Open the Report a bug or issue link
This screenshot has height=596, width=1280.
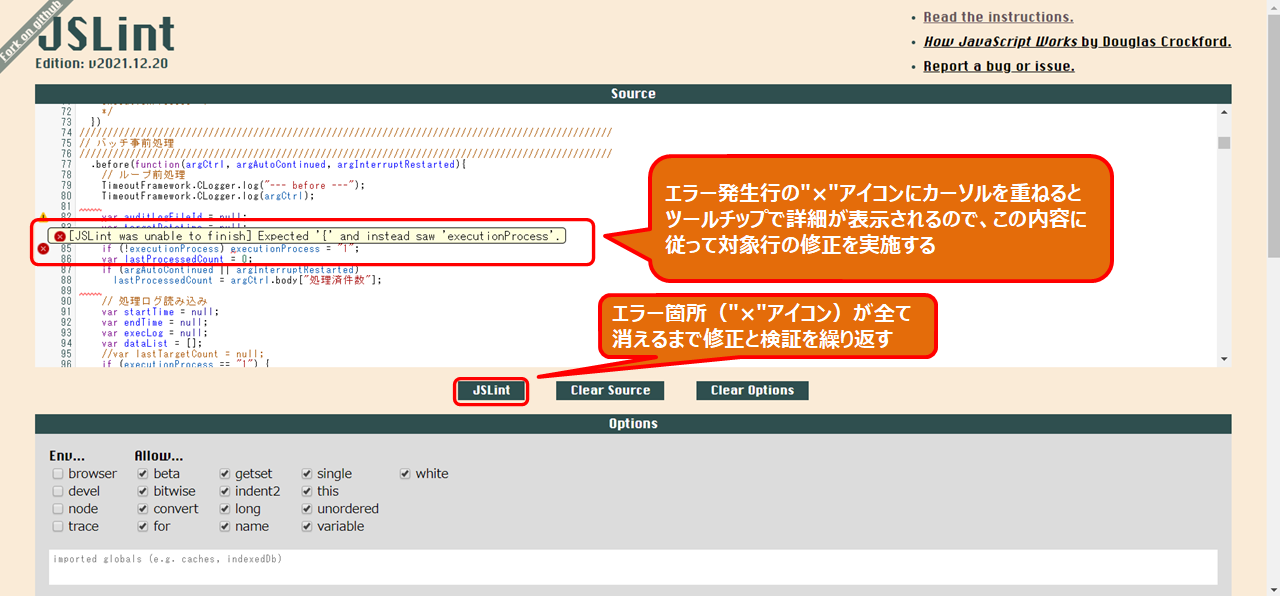click(998, 66)
